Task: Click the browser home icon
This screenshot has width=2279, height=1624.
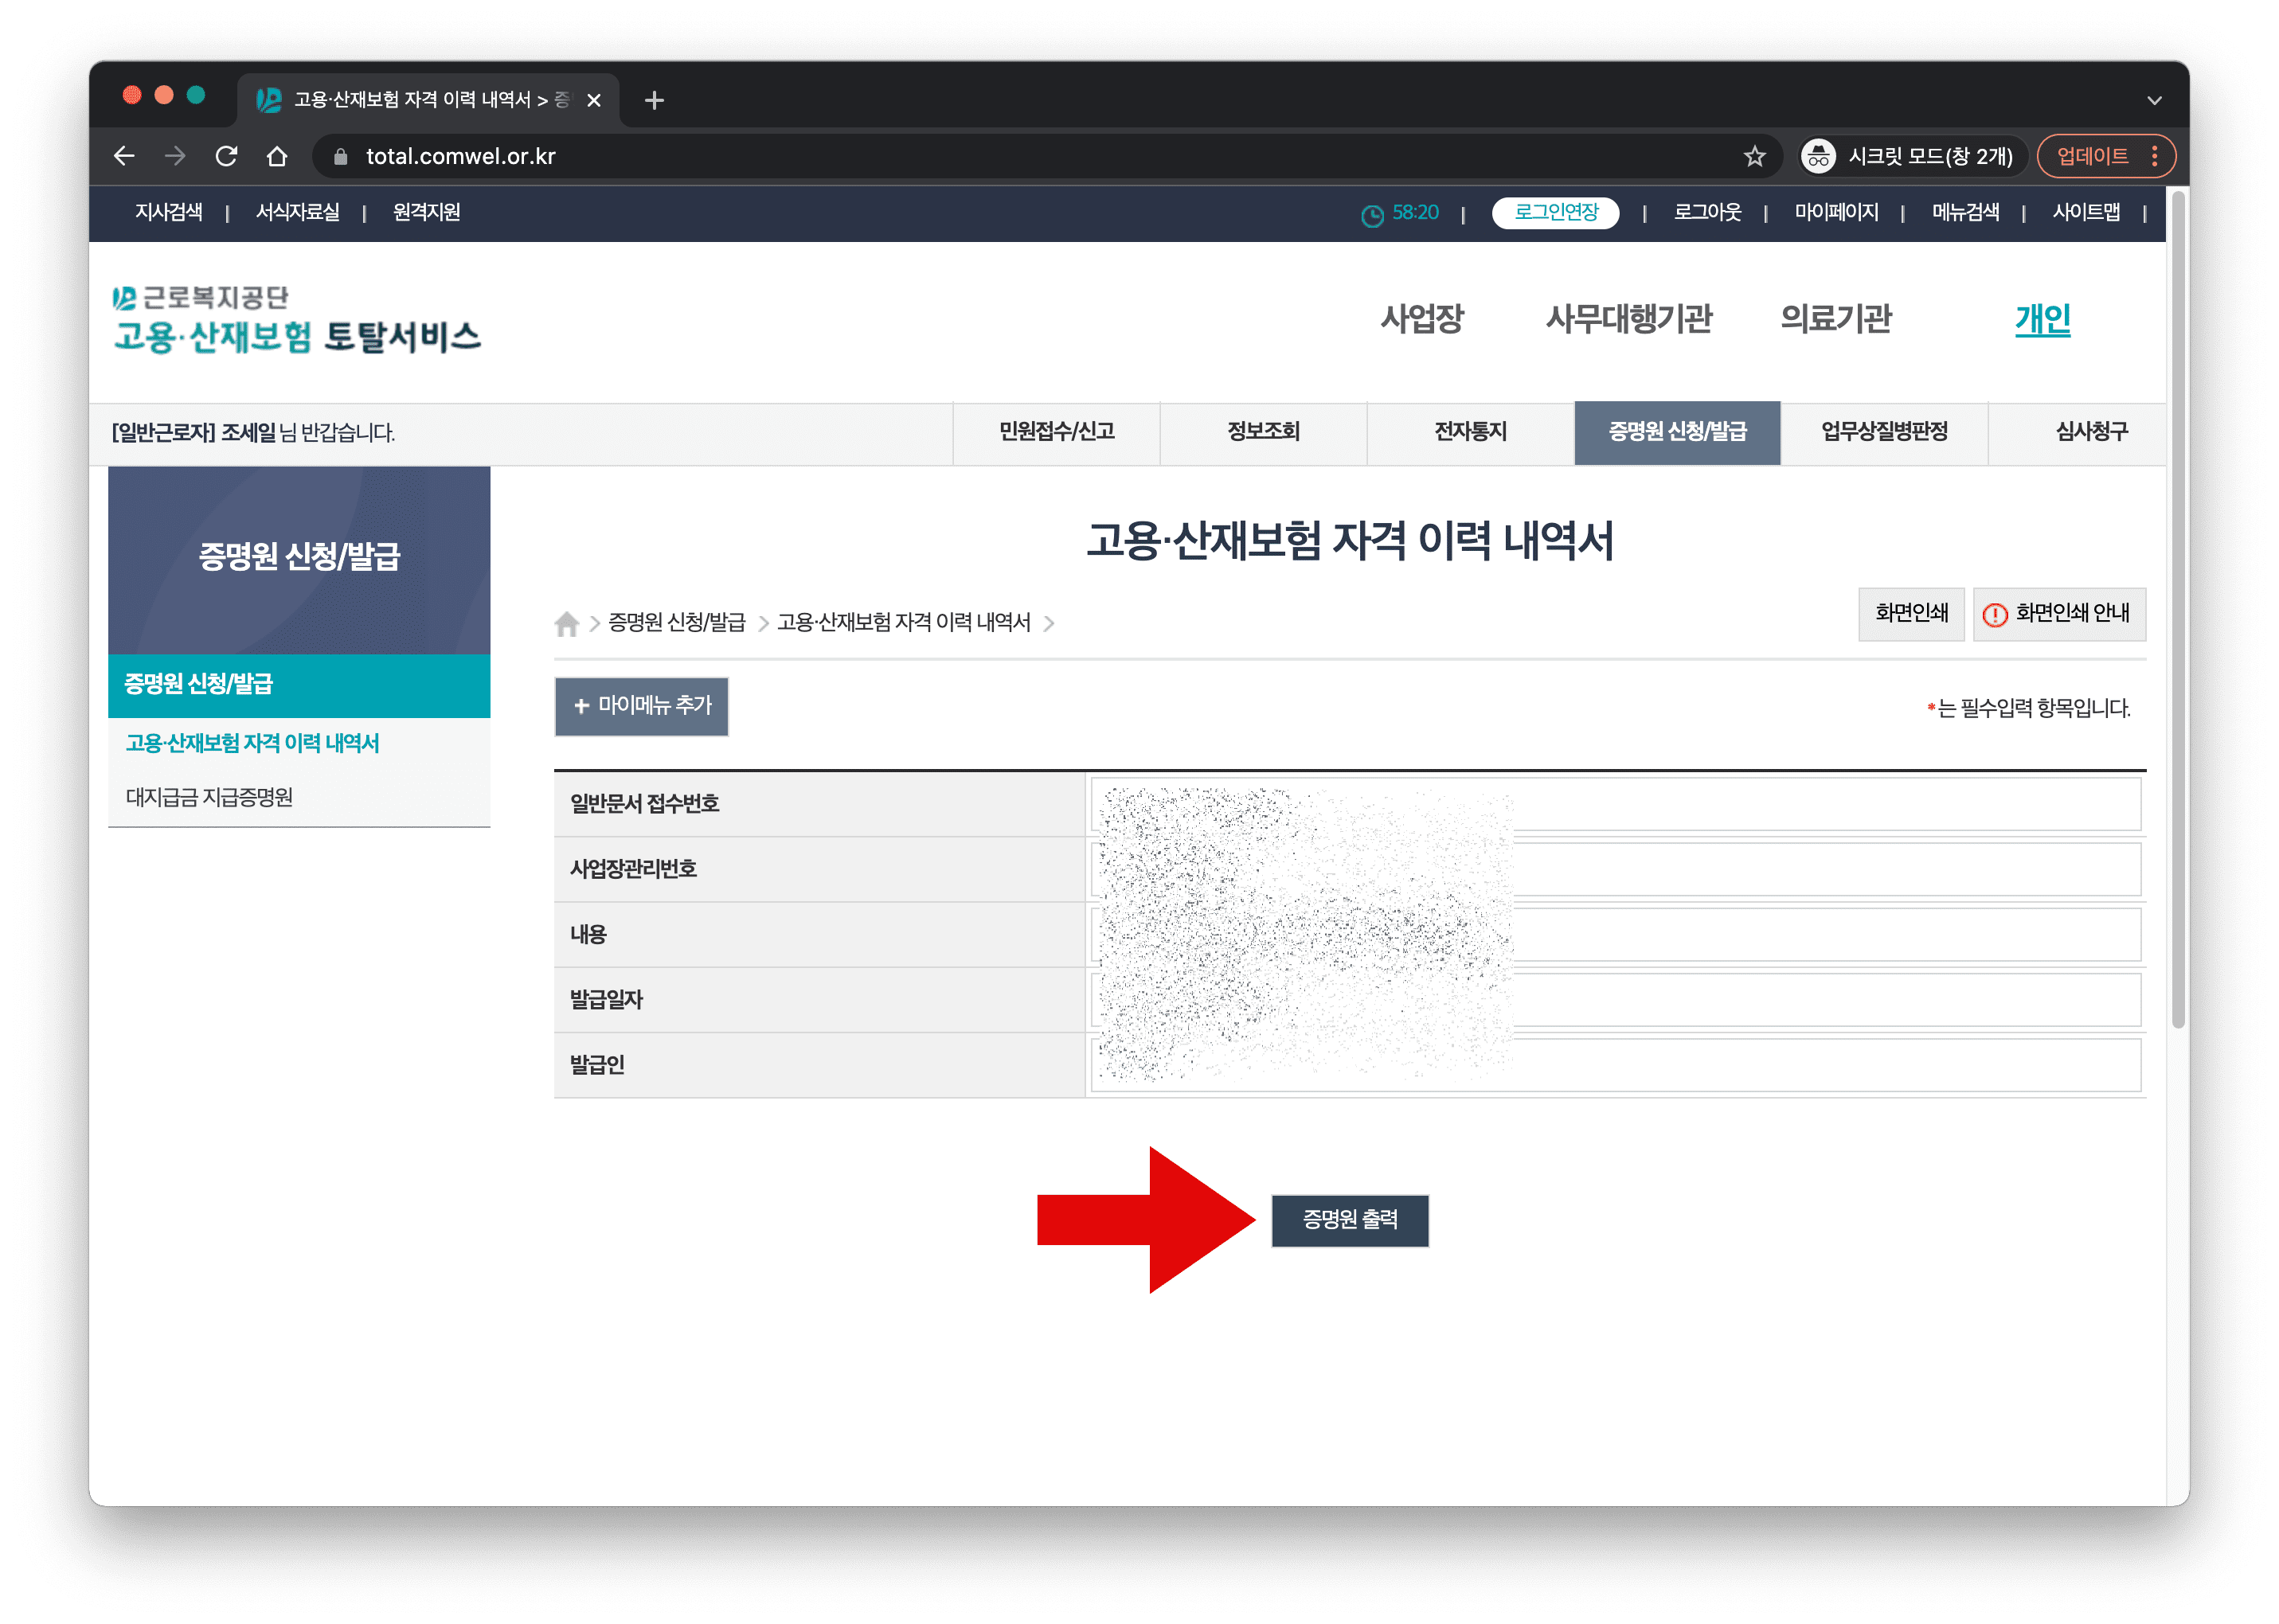Action: click(277, 156)
